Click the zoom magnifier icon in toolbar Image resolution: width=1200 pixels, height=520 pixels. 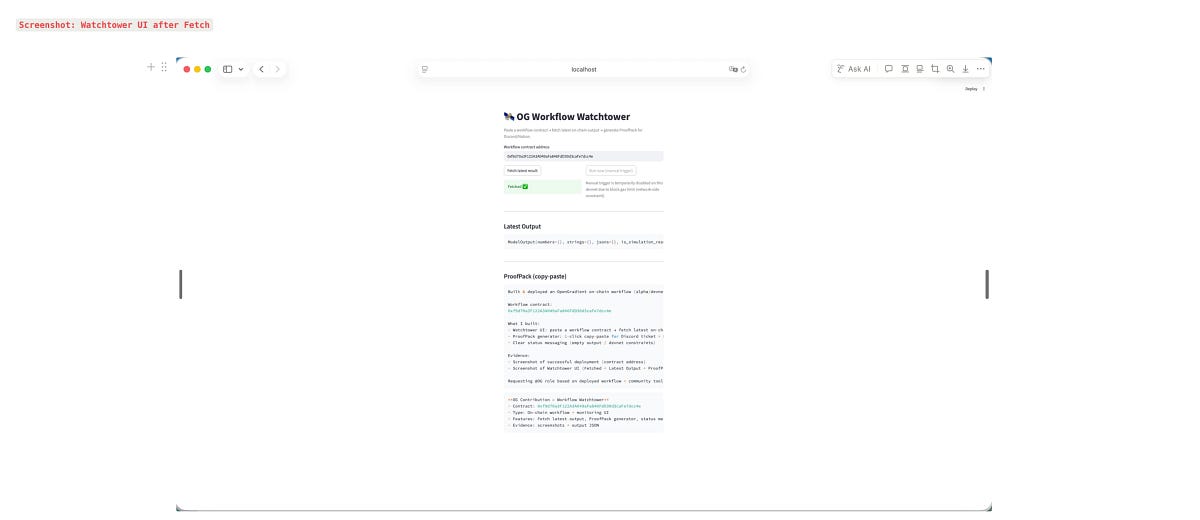click(x=950, y=69)
